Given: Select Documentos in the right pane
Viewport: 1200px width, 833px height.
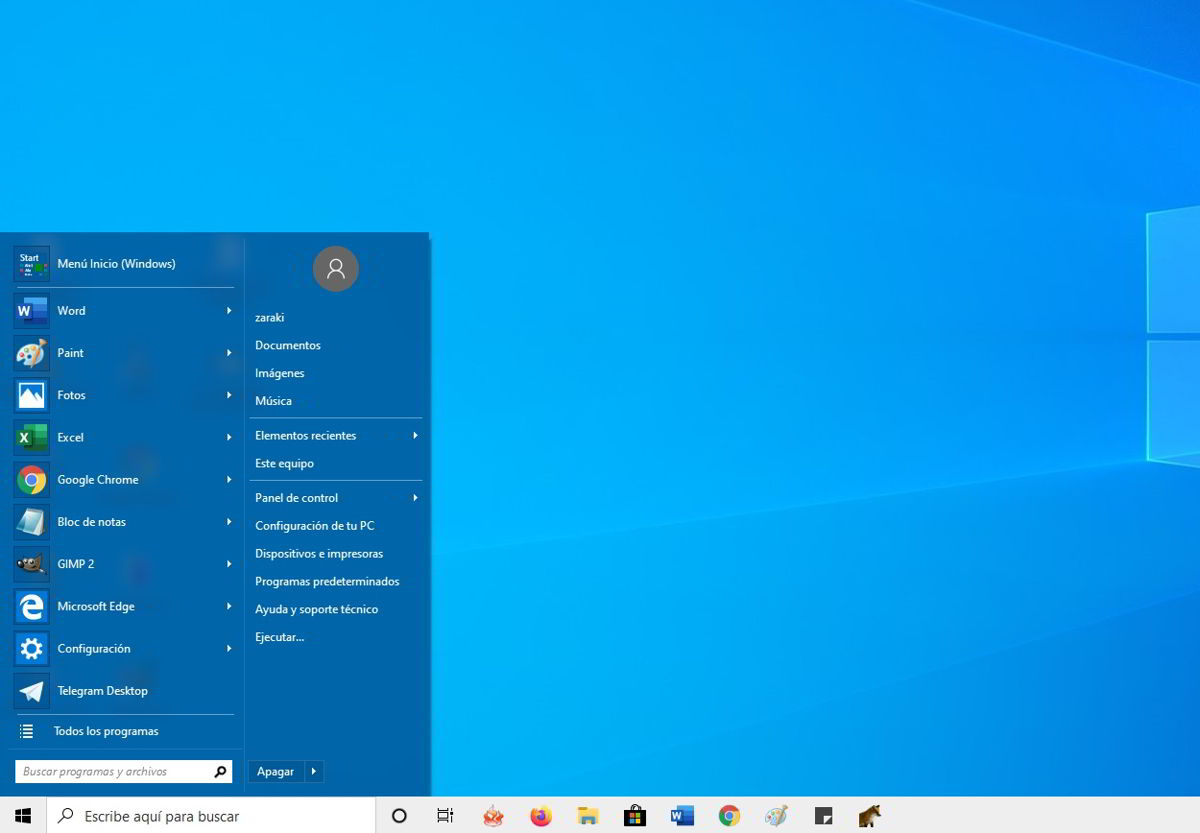Looking at the screenshot, I should pos(288,345).
